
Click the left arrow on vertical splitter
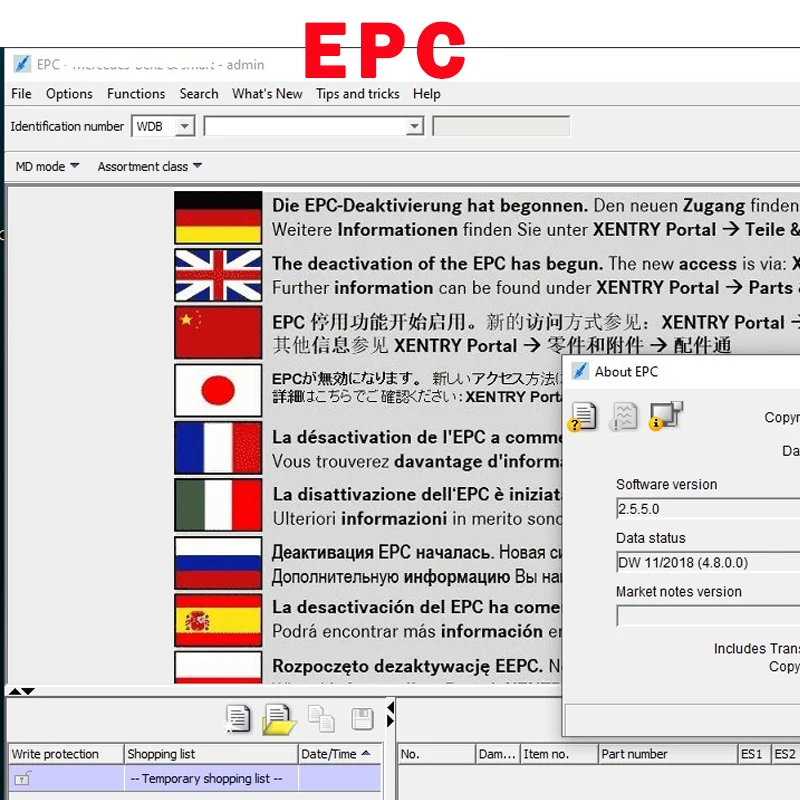[x=390, y=708]
